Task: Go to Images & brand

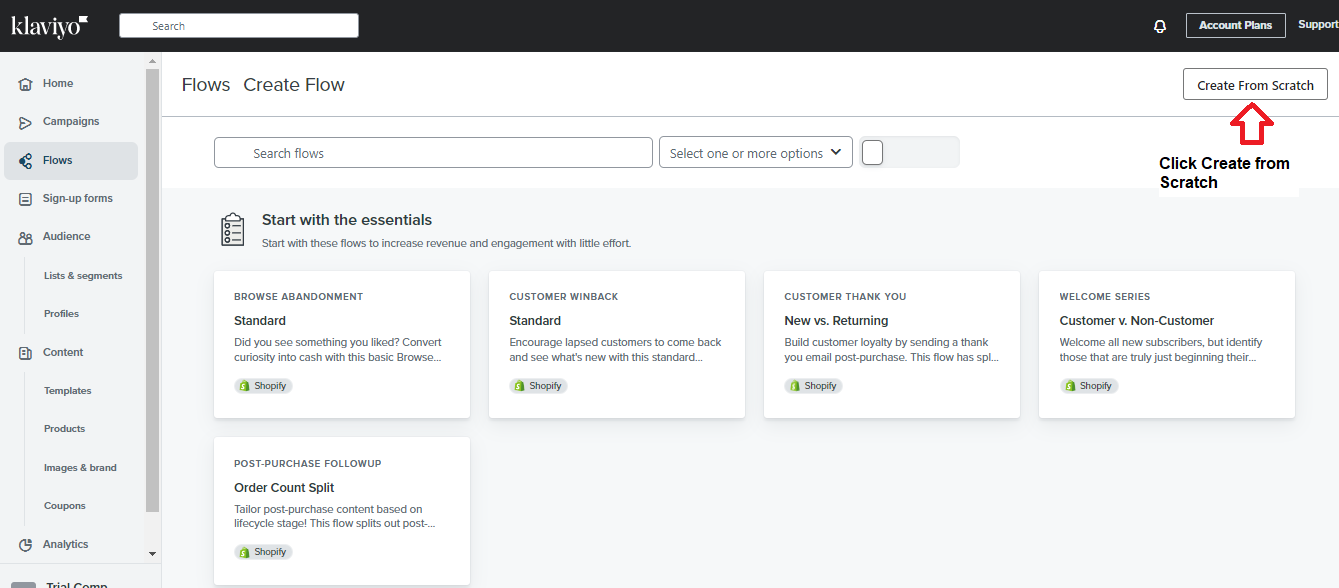Action: [80, 468]
